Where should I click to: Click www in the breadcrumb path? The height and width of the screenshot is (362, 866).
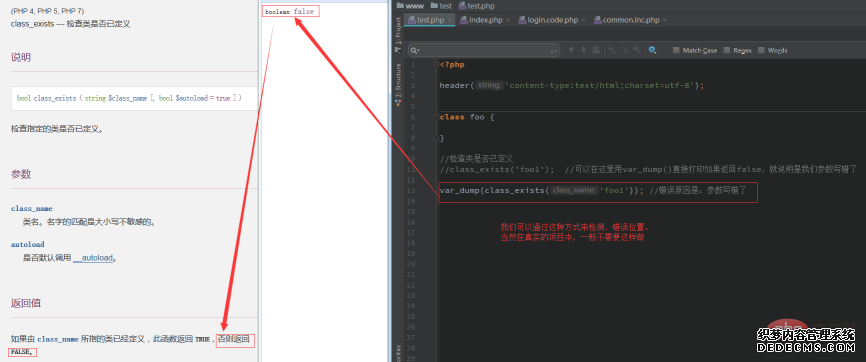(414, 6)
